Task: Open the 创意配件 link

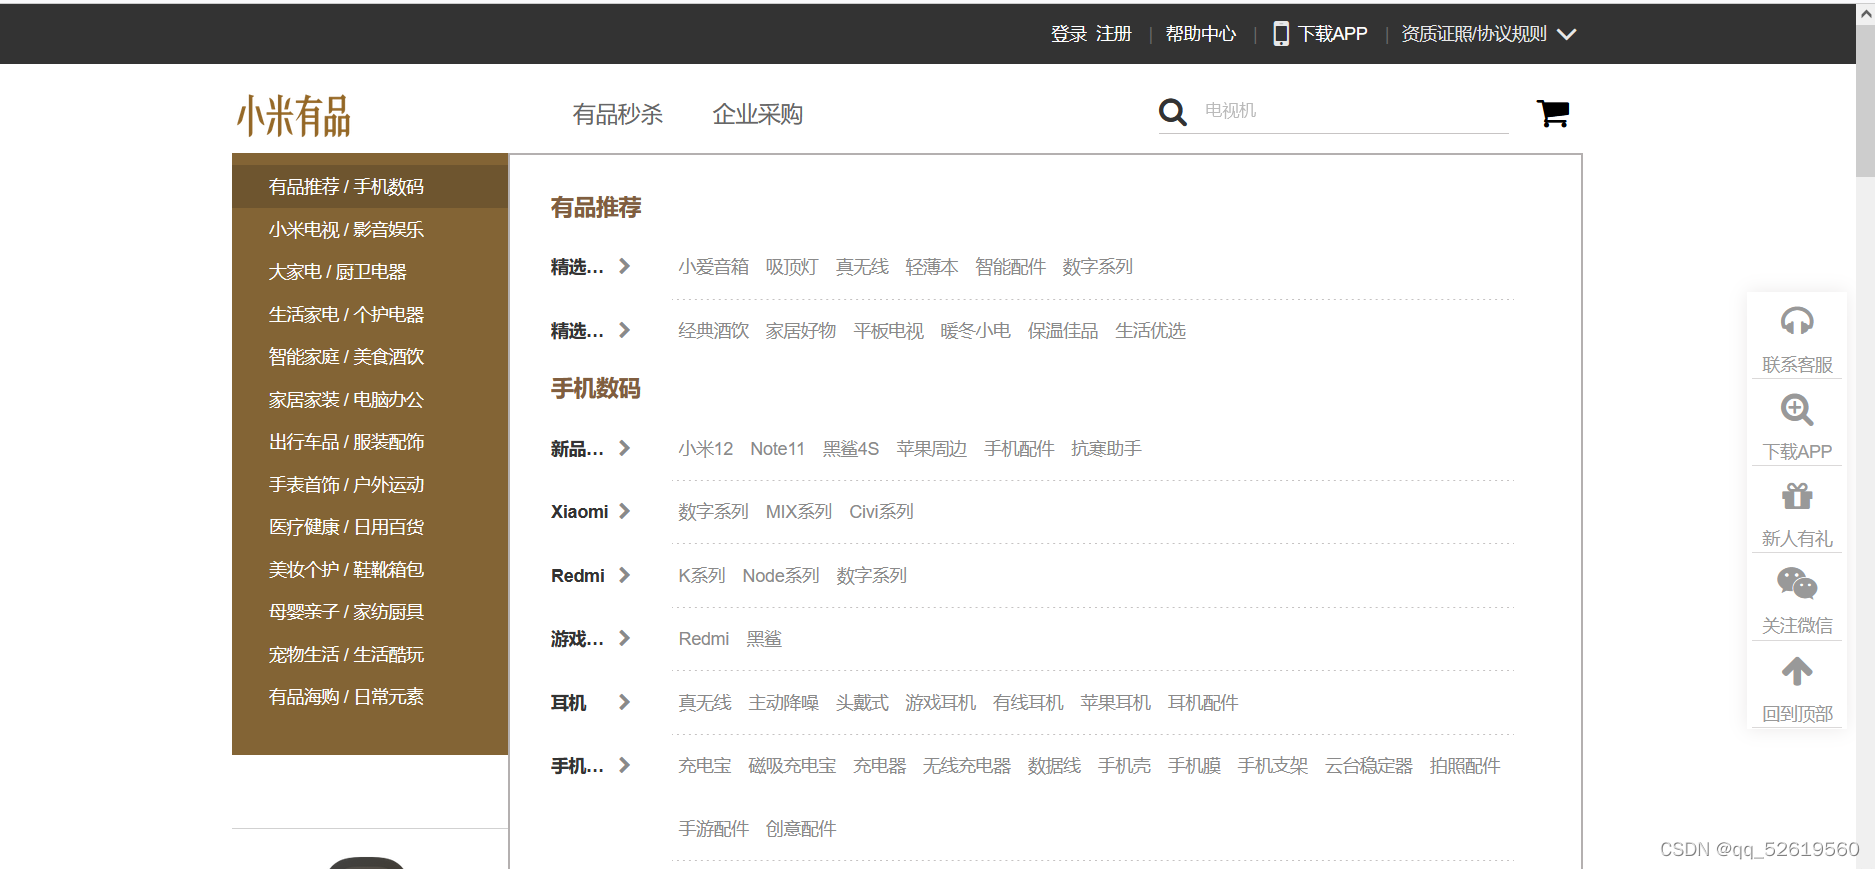Action: coord(801,829)
